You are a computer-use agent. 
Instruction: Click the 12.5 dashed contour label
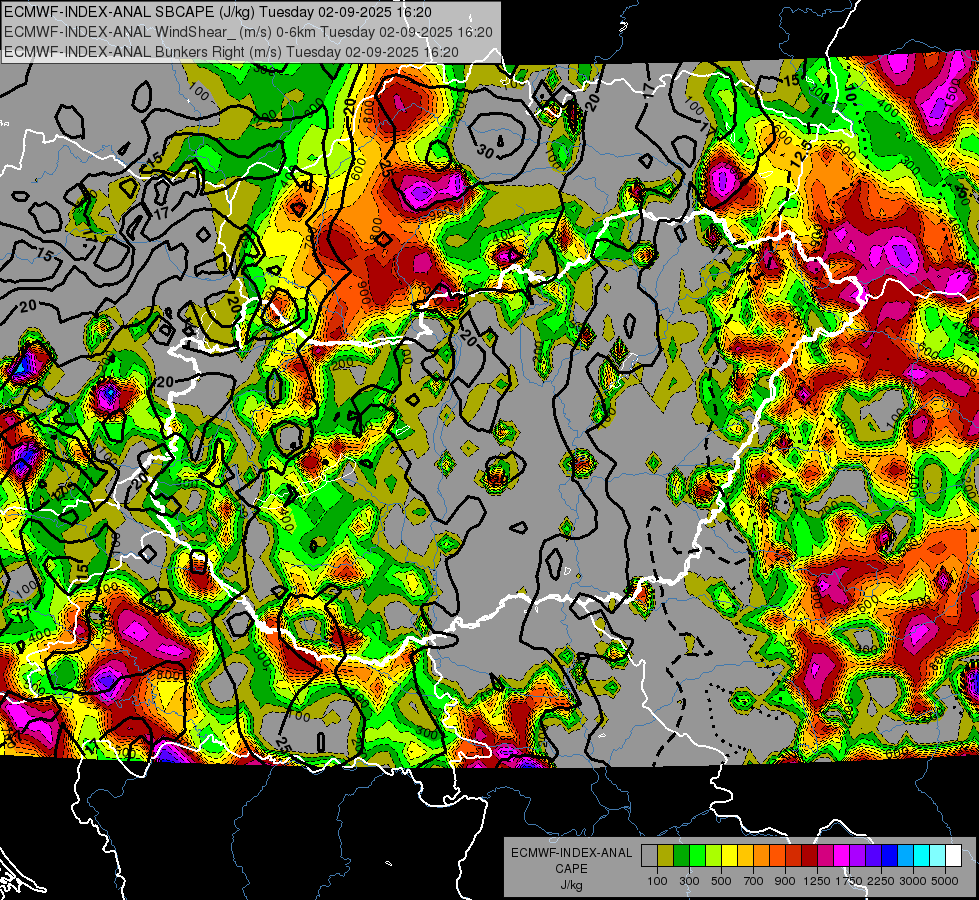pyautogui.click(x=802, y=153)
